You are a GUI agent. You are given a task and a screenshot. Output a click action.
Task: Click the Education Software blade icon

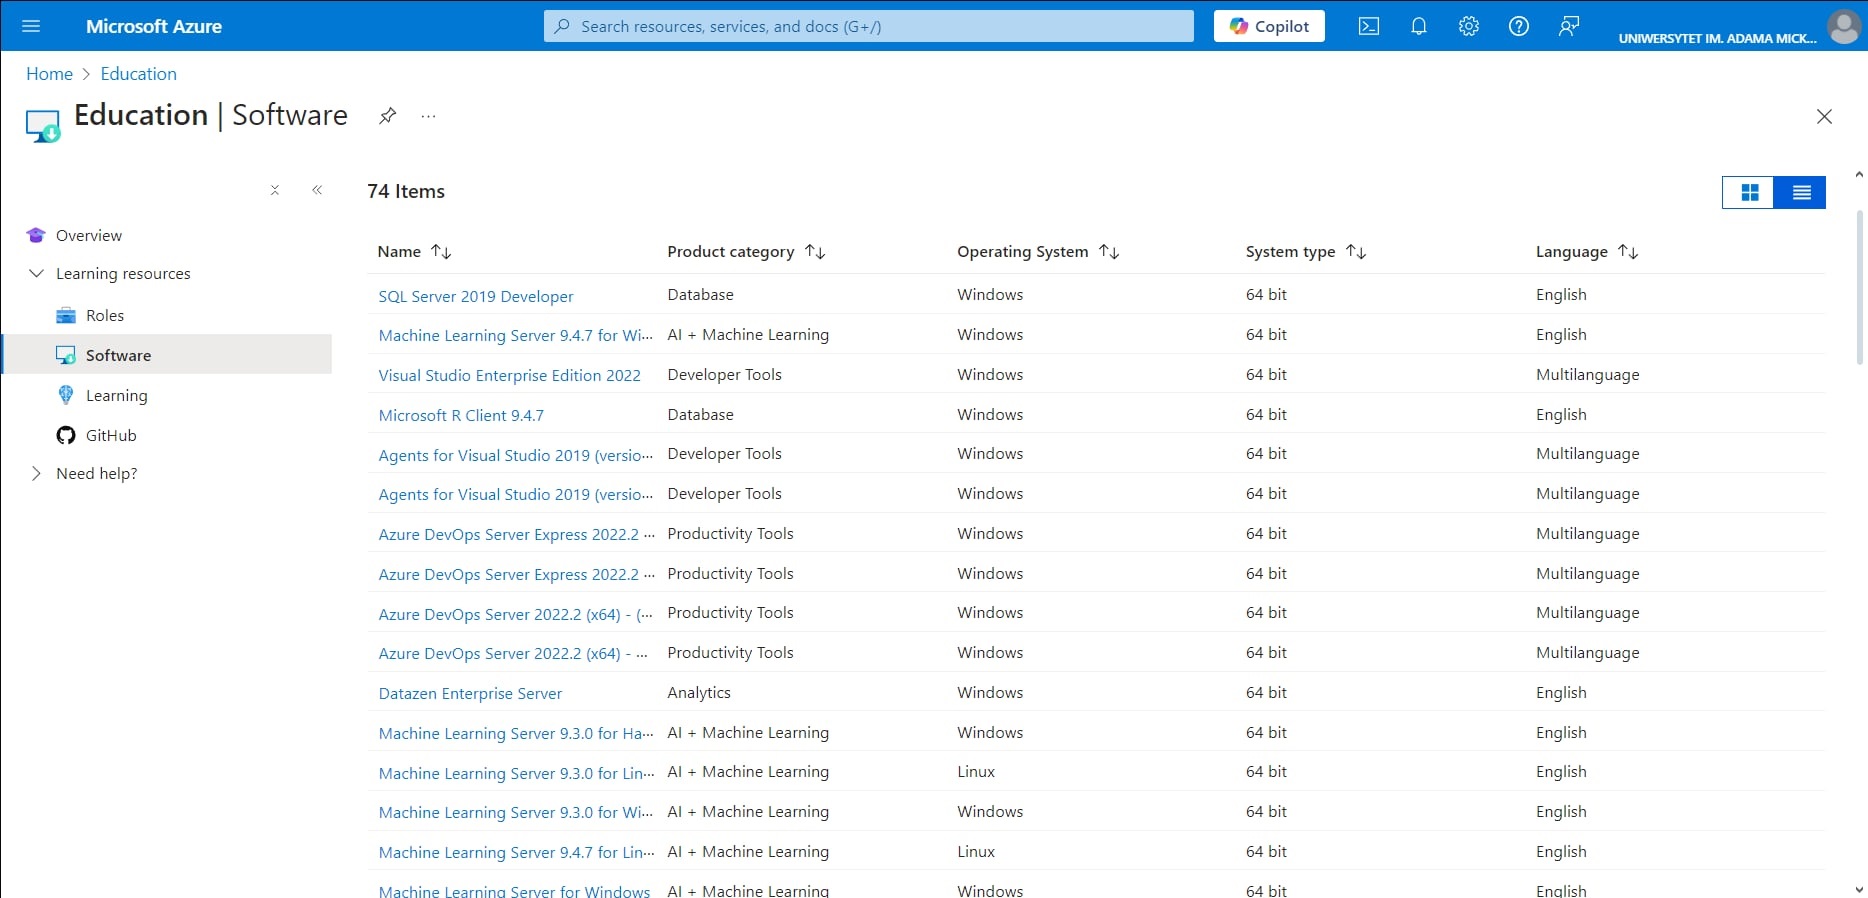click(43, 126)
